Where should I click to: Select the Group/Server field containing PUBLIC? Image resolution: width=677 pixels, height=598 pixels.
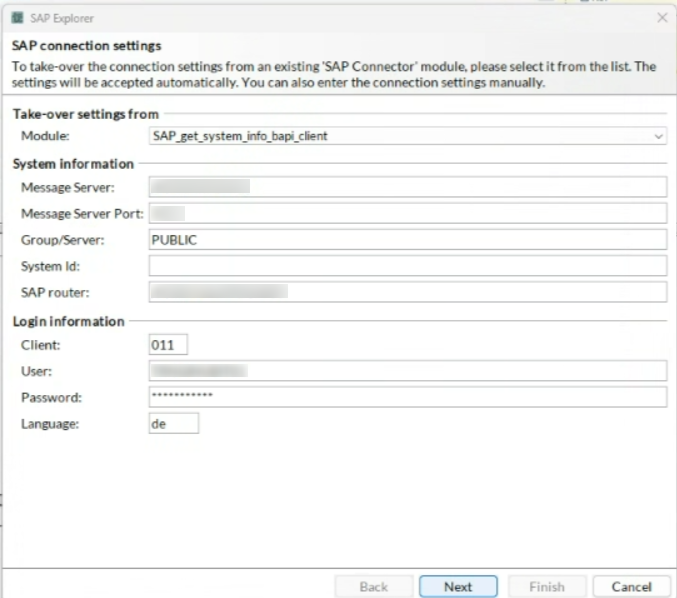point(407,239)
